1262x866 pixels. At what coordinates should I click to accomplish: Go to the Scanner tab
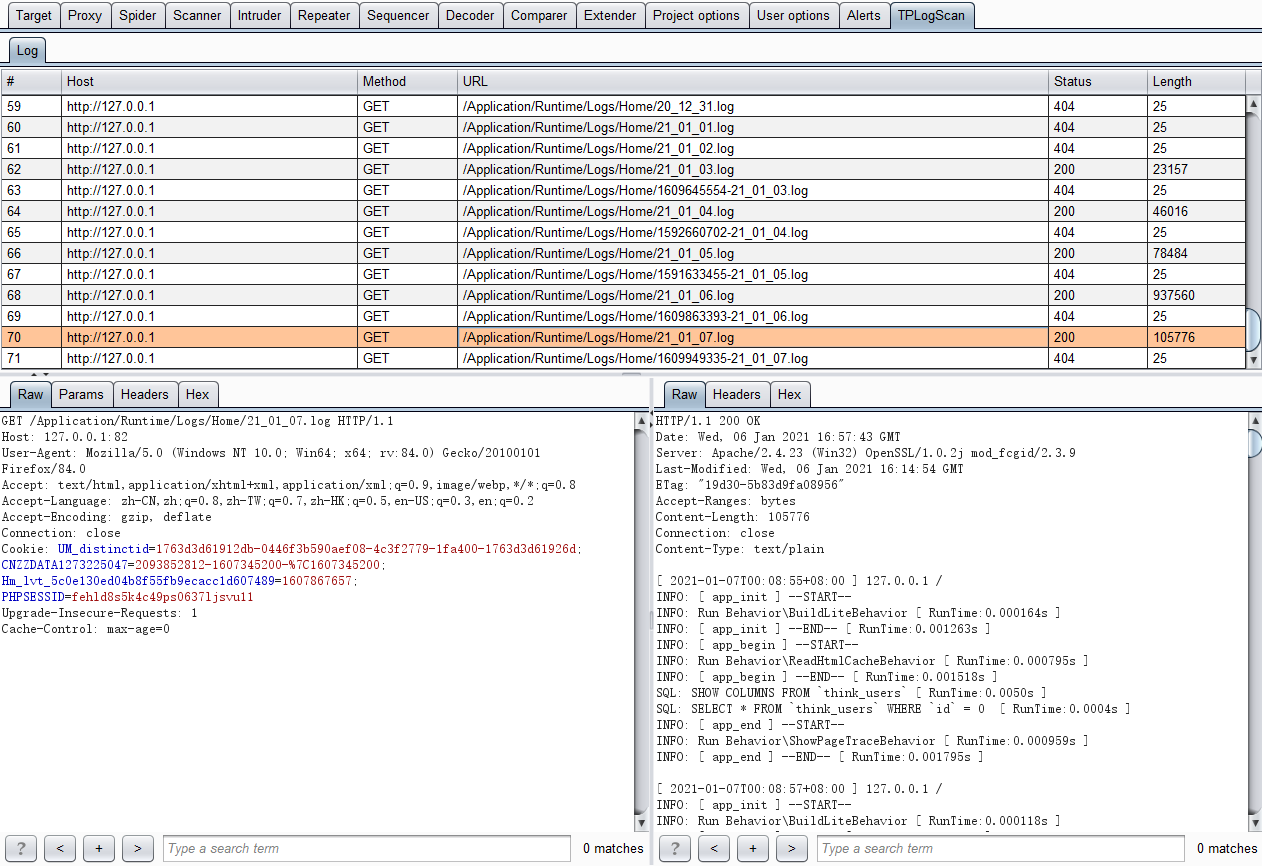(x=197, y=15)
